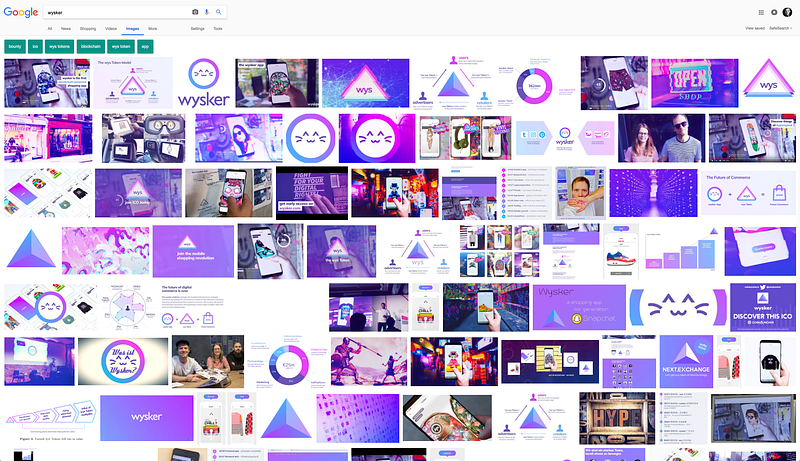Switch to the Videos tab
Image resolution: width=800 pixels, height=461 pixels.
(111, 29)
